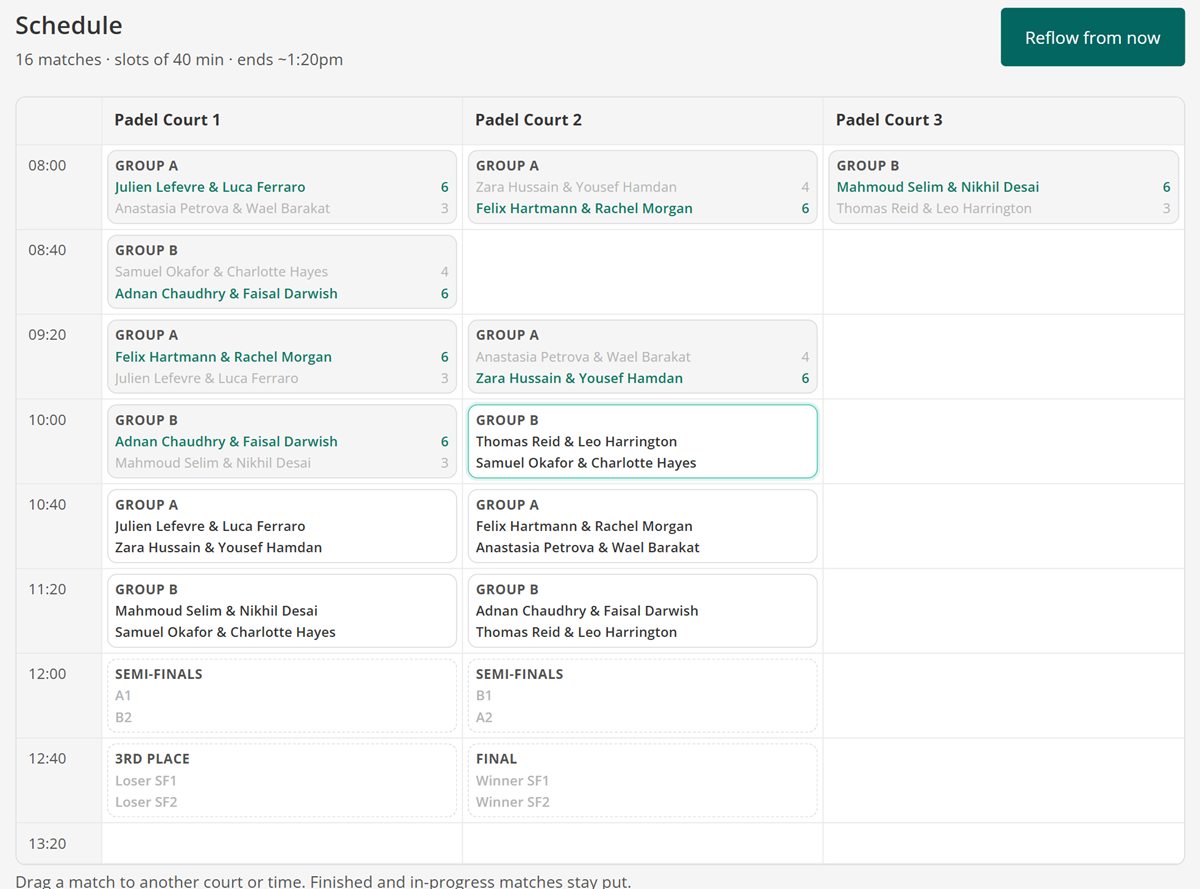Open the Final match card
Viewport: 1200px width, 889px height.
click(x=642, y=780)
